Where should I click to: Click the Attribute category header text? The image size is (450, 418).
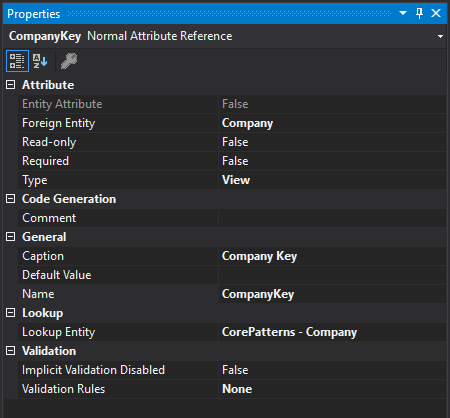point(48,85)
